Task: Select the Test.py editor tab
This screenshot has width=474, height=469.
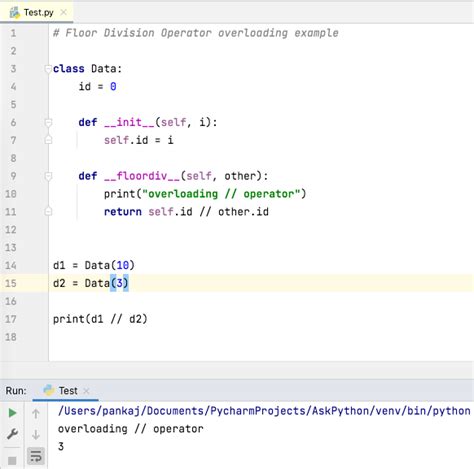Action: [x=37, y=13]
